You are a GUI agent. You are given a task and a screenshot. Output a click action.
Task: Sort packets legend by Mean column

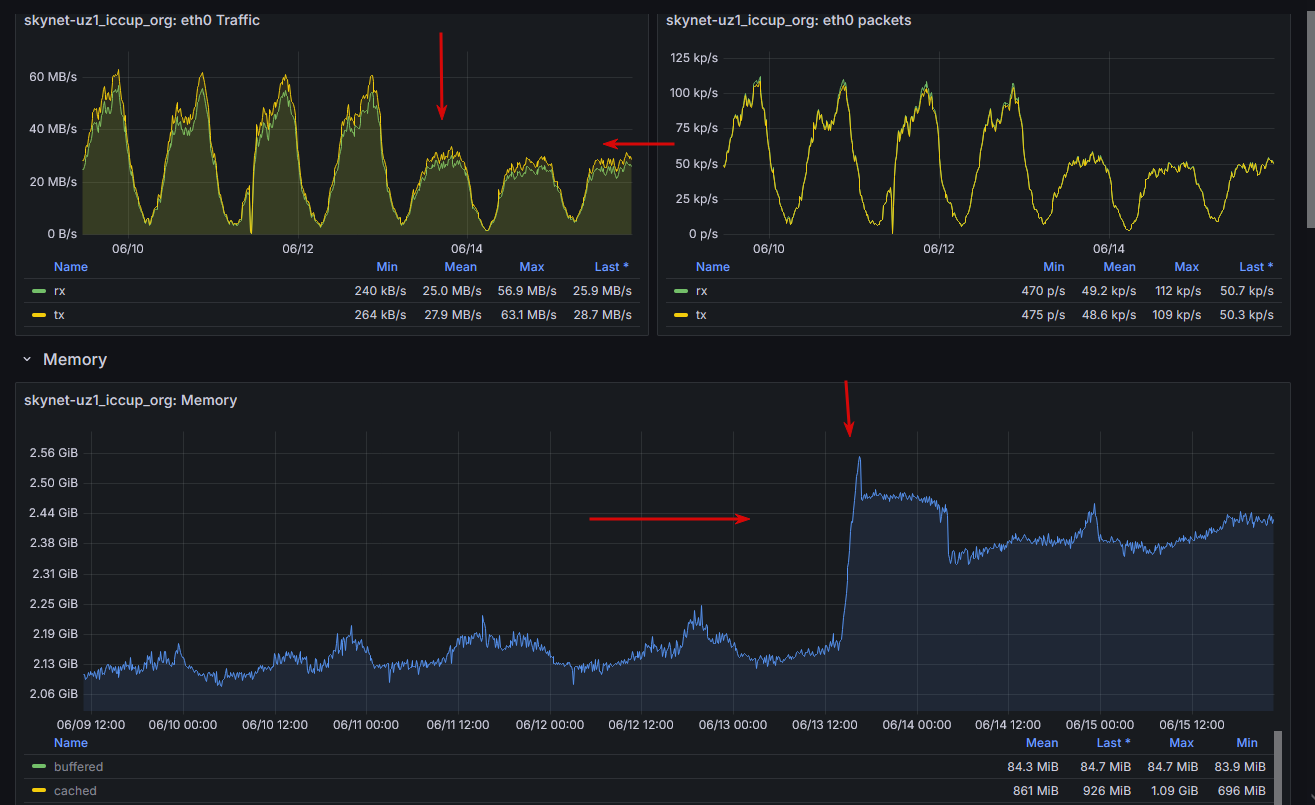click(x=1119, y=267)
